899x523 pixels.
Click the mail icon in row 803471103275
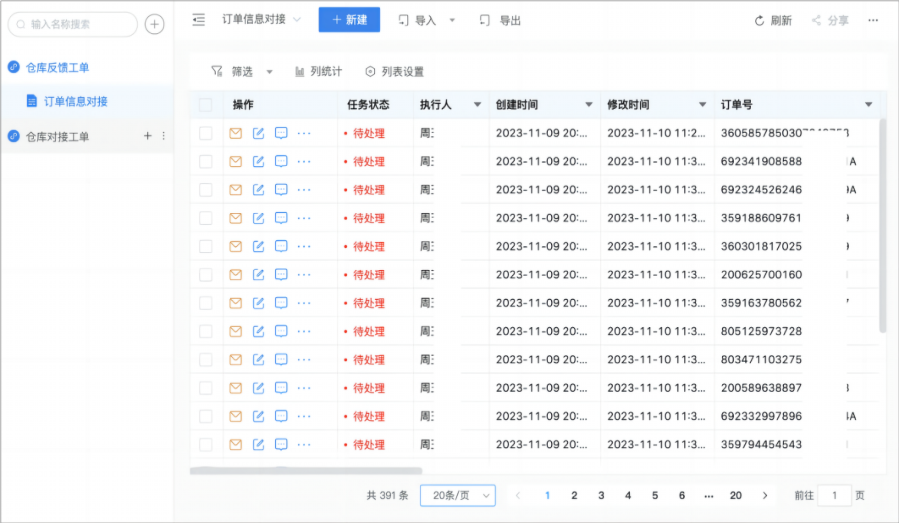click(236, 360)
